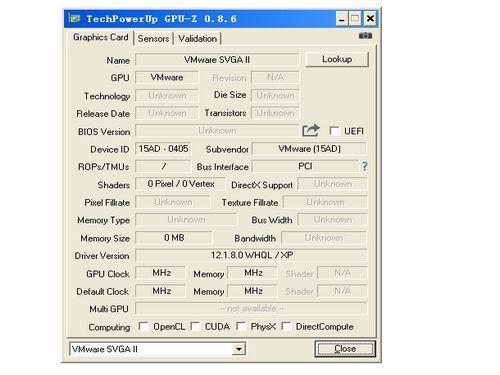The image size is (500, 375).
Task: Click the Subvendor field VMware (15AD)
Action: (x=309, y=149)
